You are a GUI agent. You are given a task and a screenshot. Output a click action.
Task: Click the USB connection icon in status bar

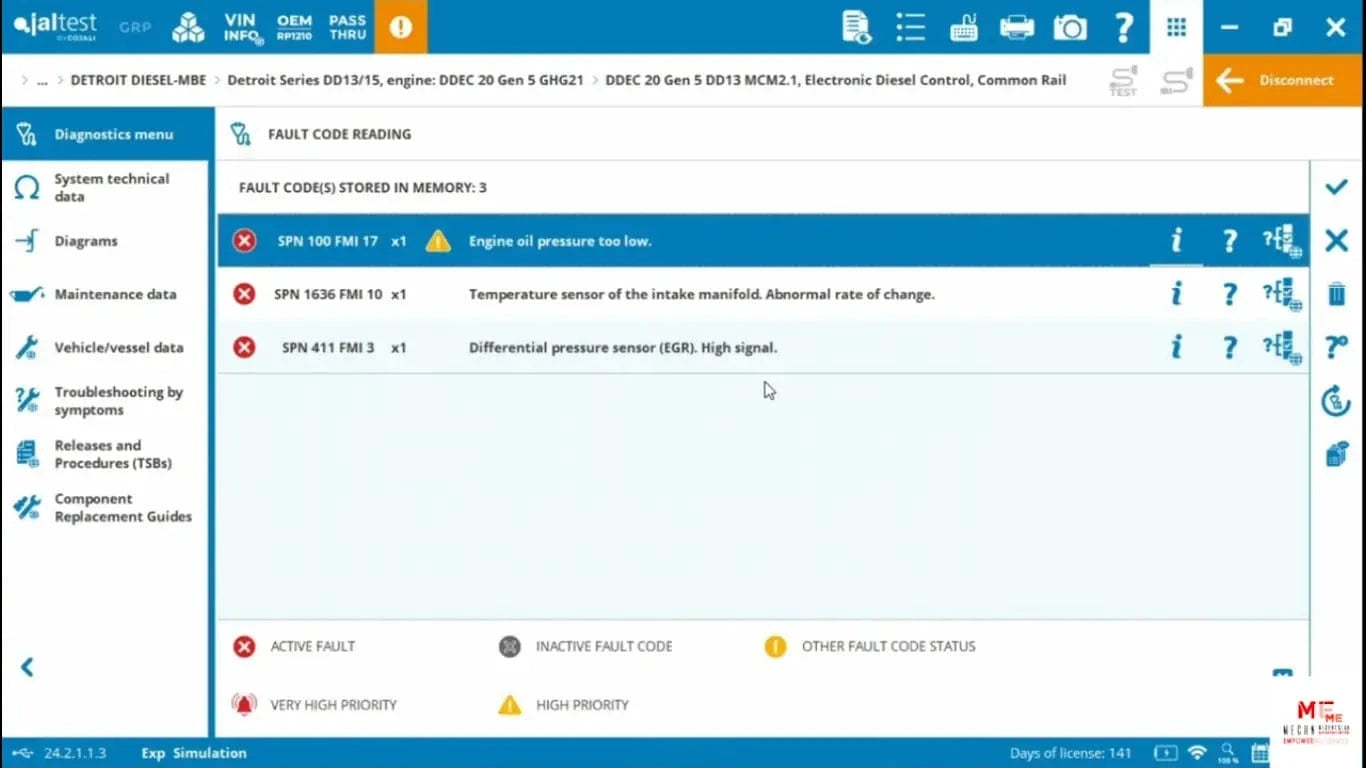pyautogui.click(x=23, y=753)
